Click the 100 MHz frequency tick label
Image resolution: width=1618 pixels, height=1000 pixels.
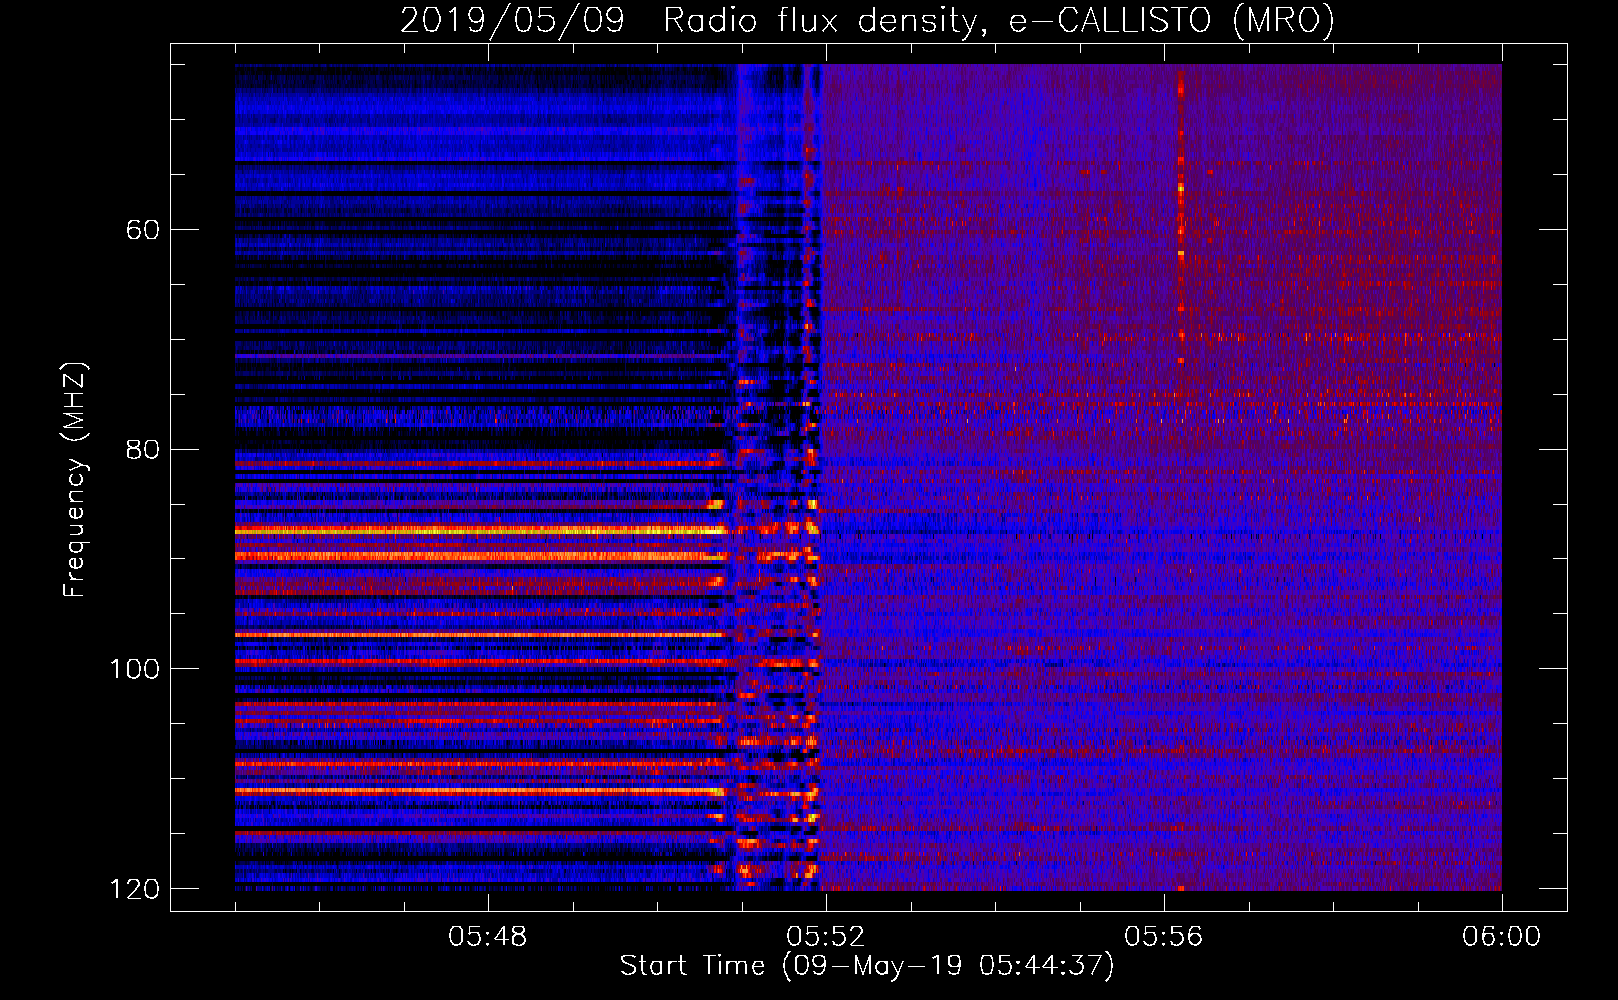(135, 669)
